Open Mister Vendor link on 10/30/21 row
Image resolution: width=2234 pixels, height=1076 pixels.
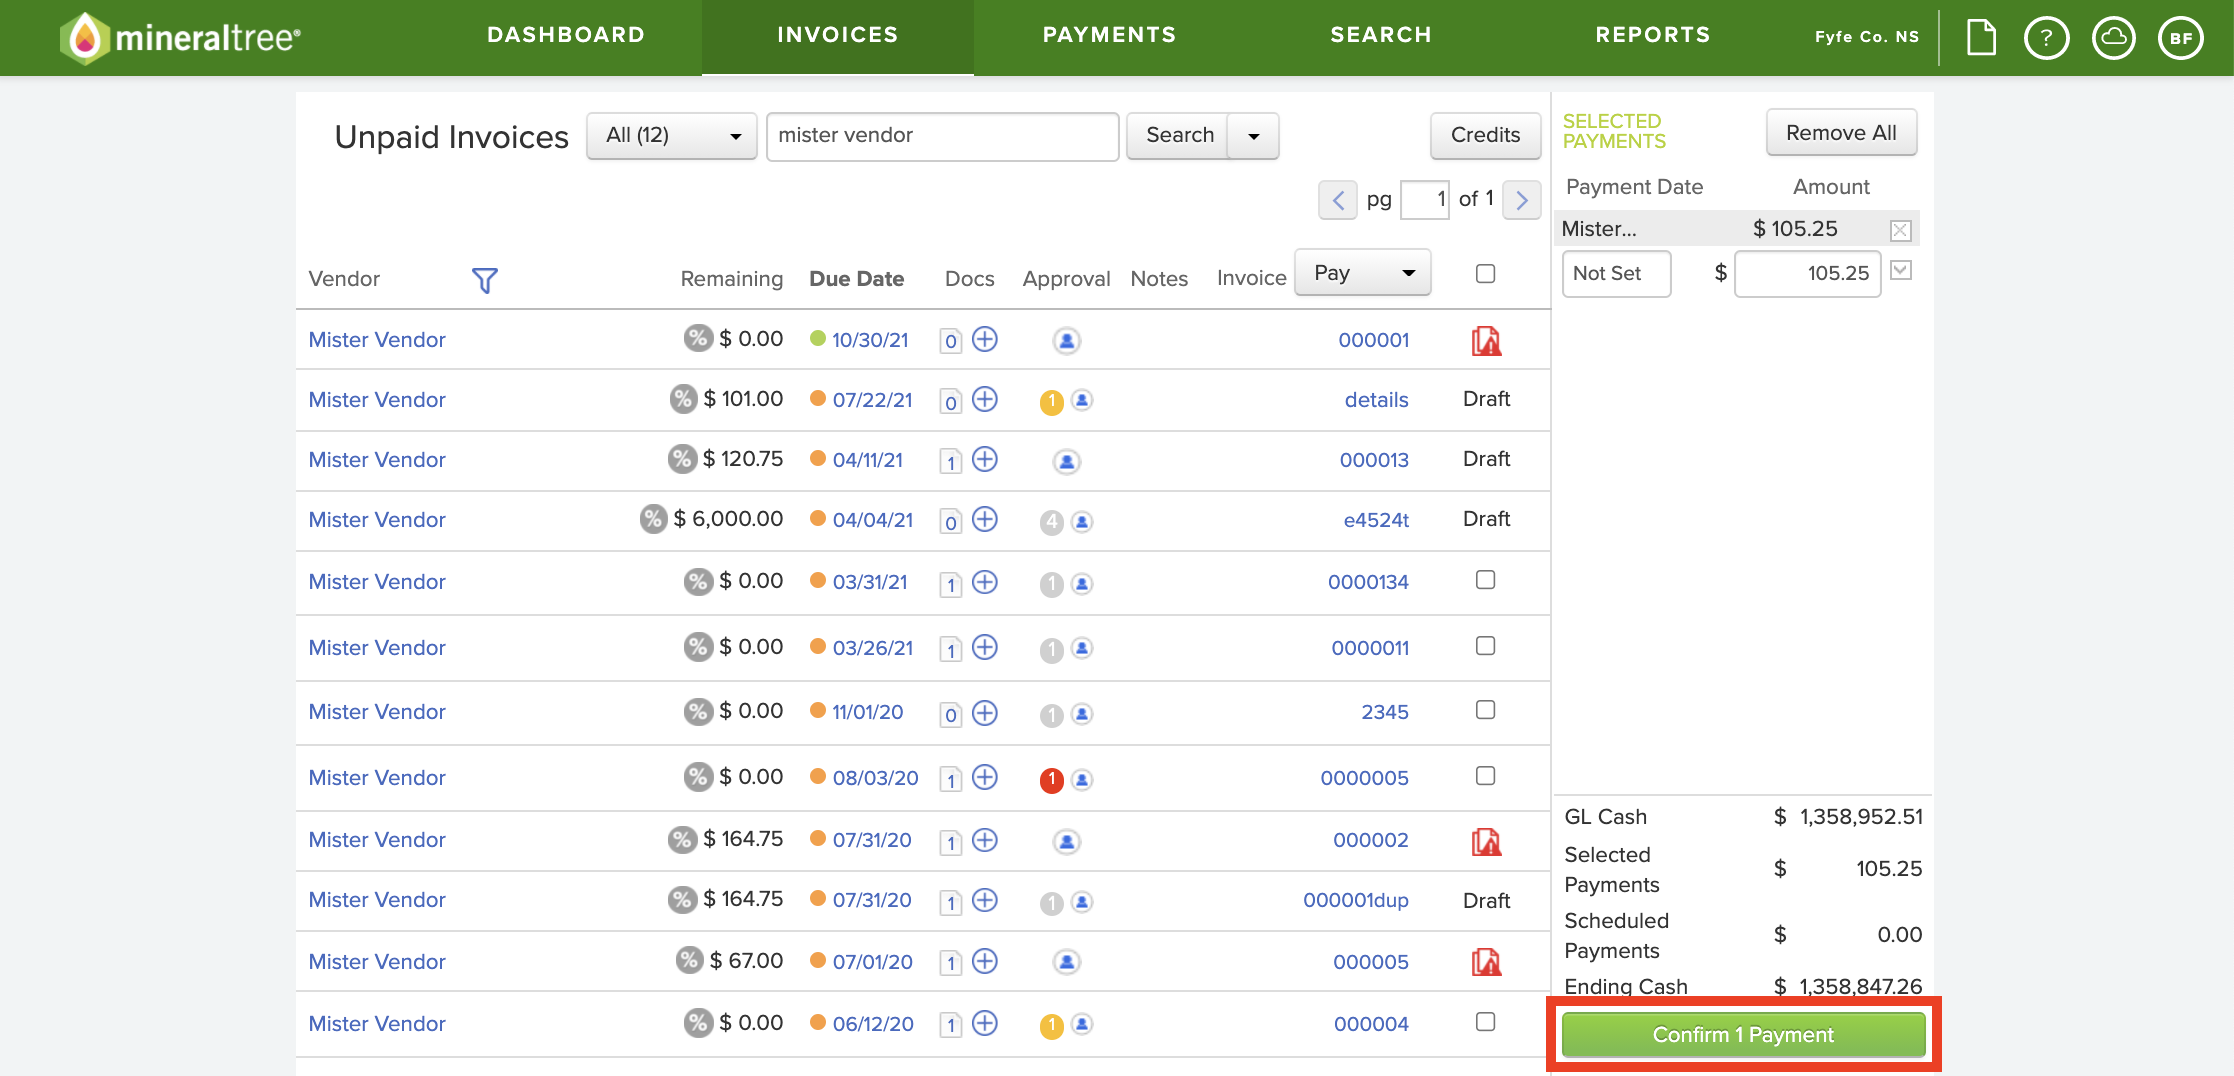[x=377, y=340]
